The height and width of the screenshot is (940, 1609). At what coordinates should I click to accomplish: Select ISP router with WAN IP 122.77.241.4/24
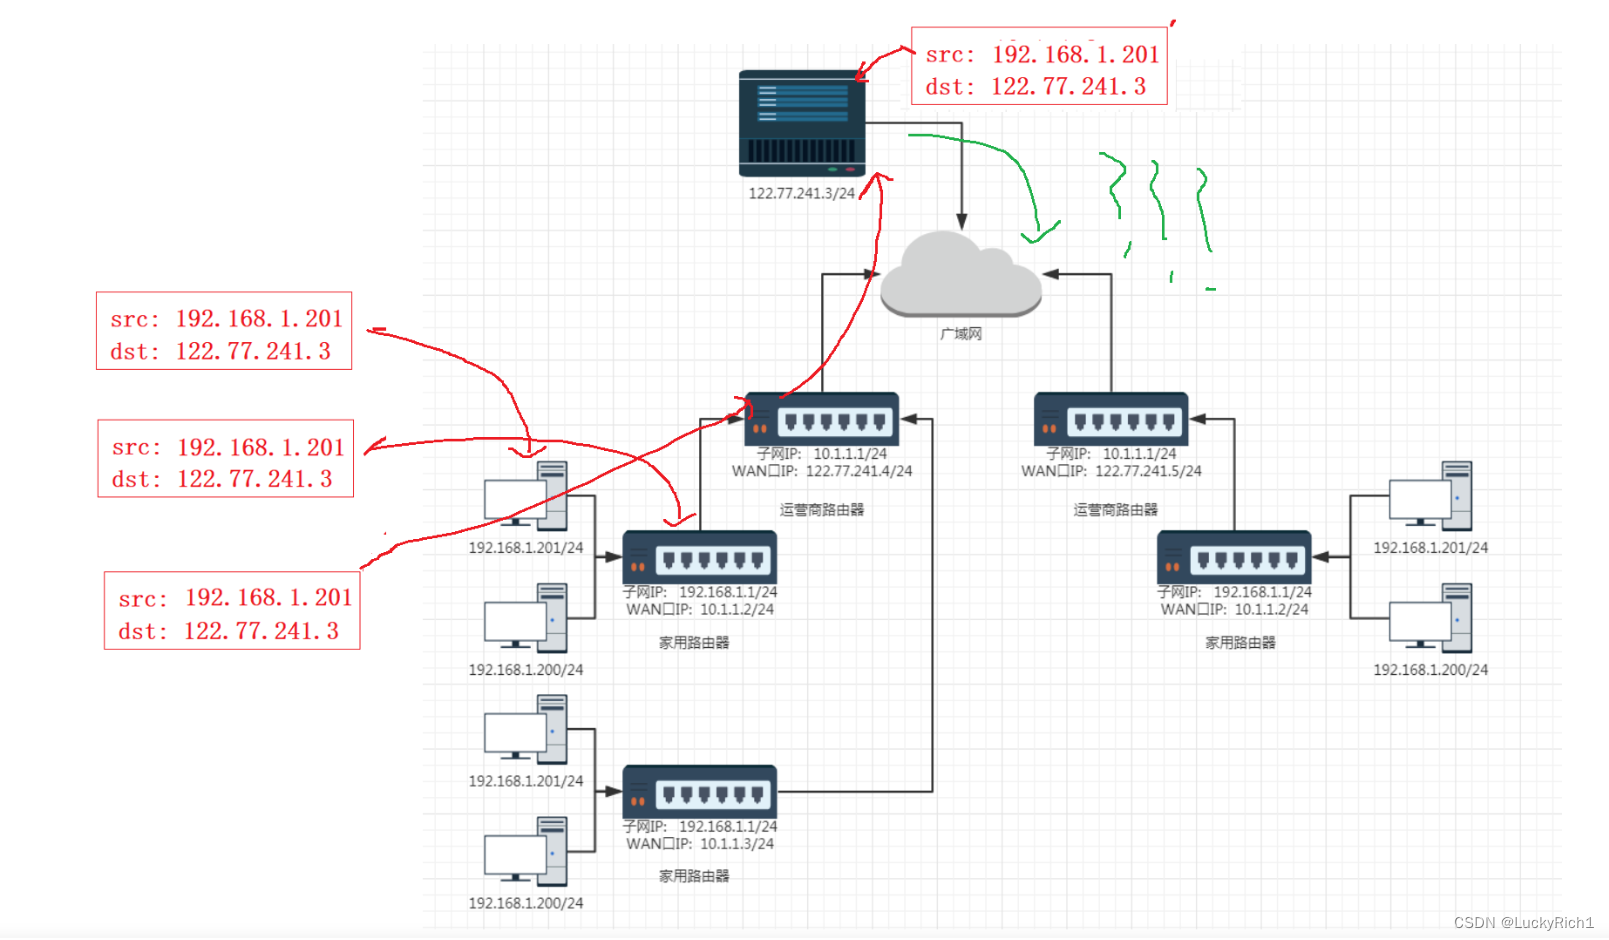pyautogui.click(x=822, y=419)
